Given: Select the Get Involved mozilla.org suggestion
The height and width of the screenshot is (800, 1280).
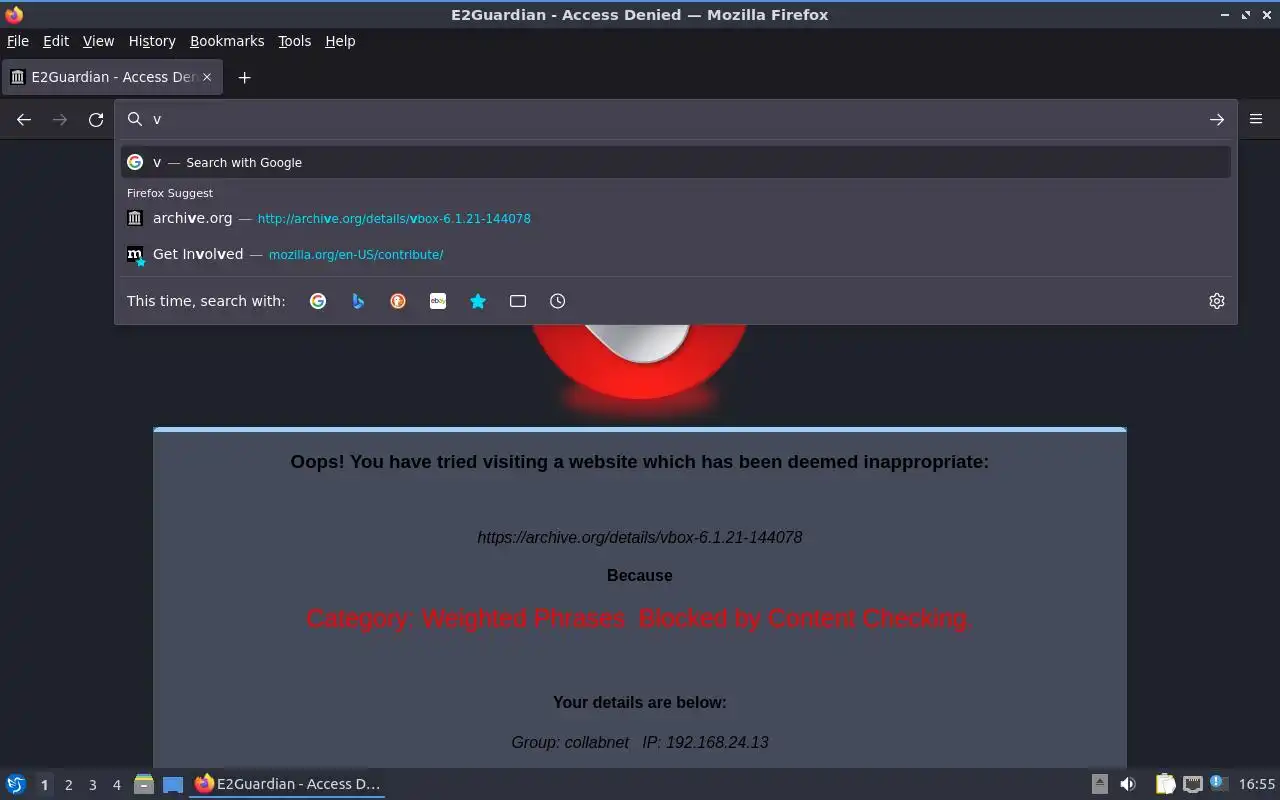Looking at the screenshot, I should [x=676, y=254].
